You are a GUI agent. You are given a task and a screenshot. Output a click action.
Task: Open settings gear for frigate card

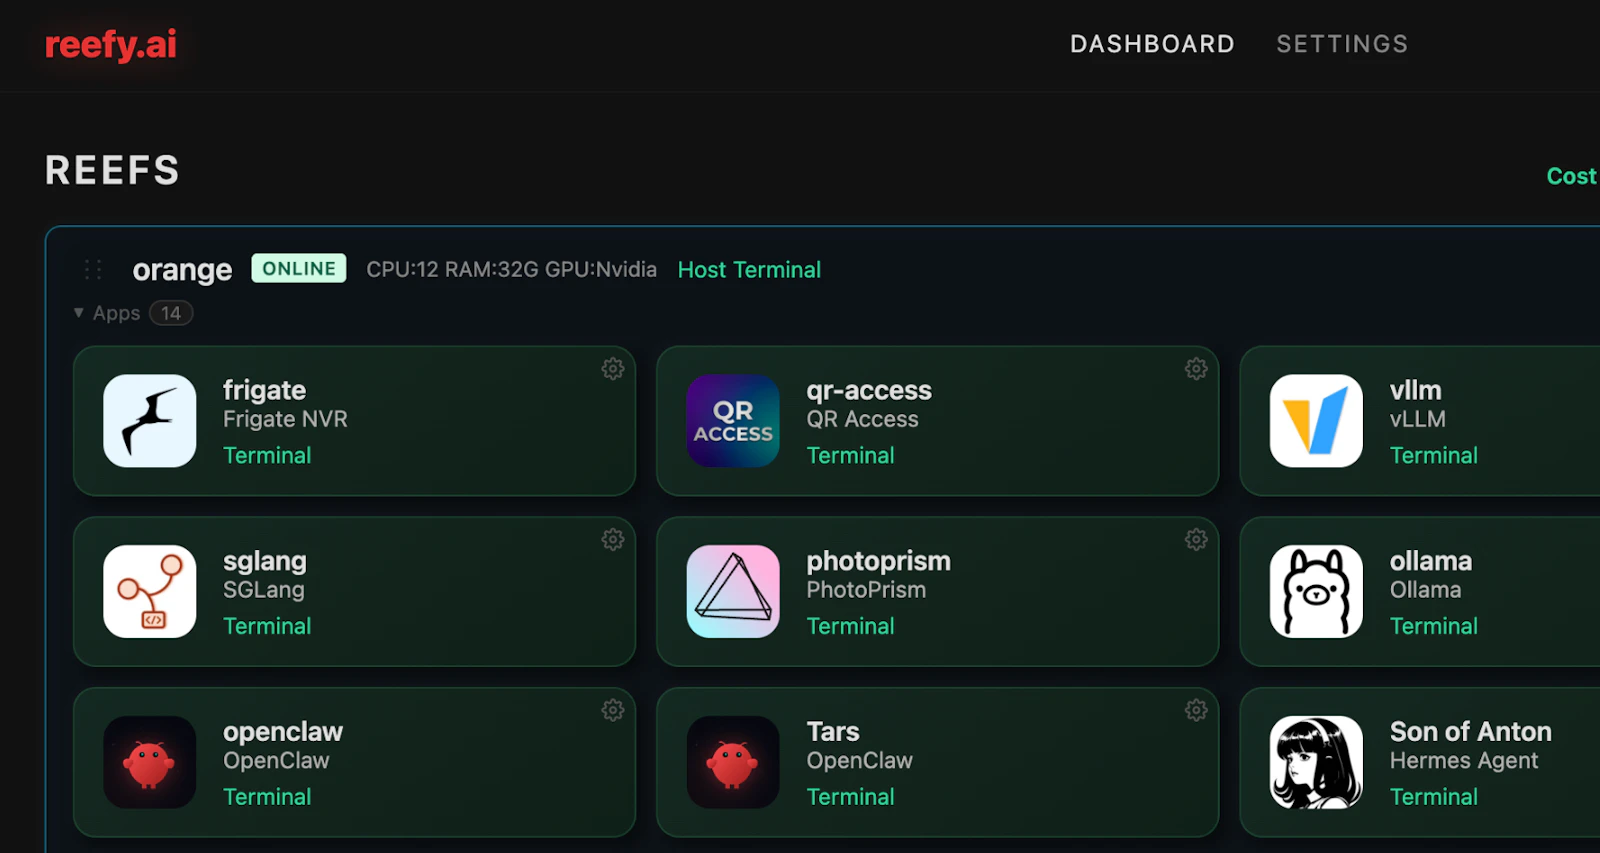pos(613,369)
